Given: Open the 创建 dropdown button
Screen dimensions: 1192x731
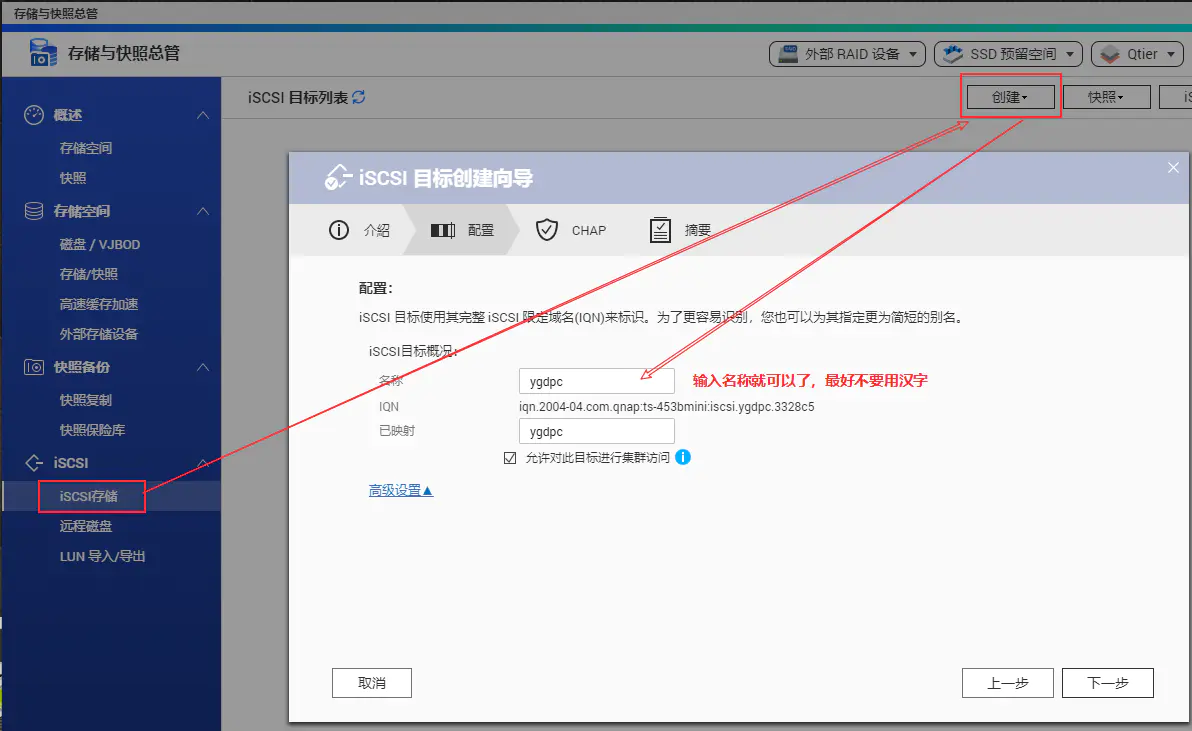Looking at the screenshot, I should 1010,97.
